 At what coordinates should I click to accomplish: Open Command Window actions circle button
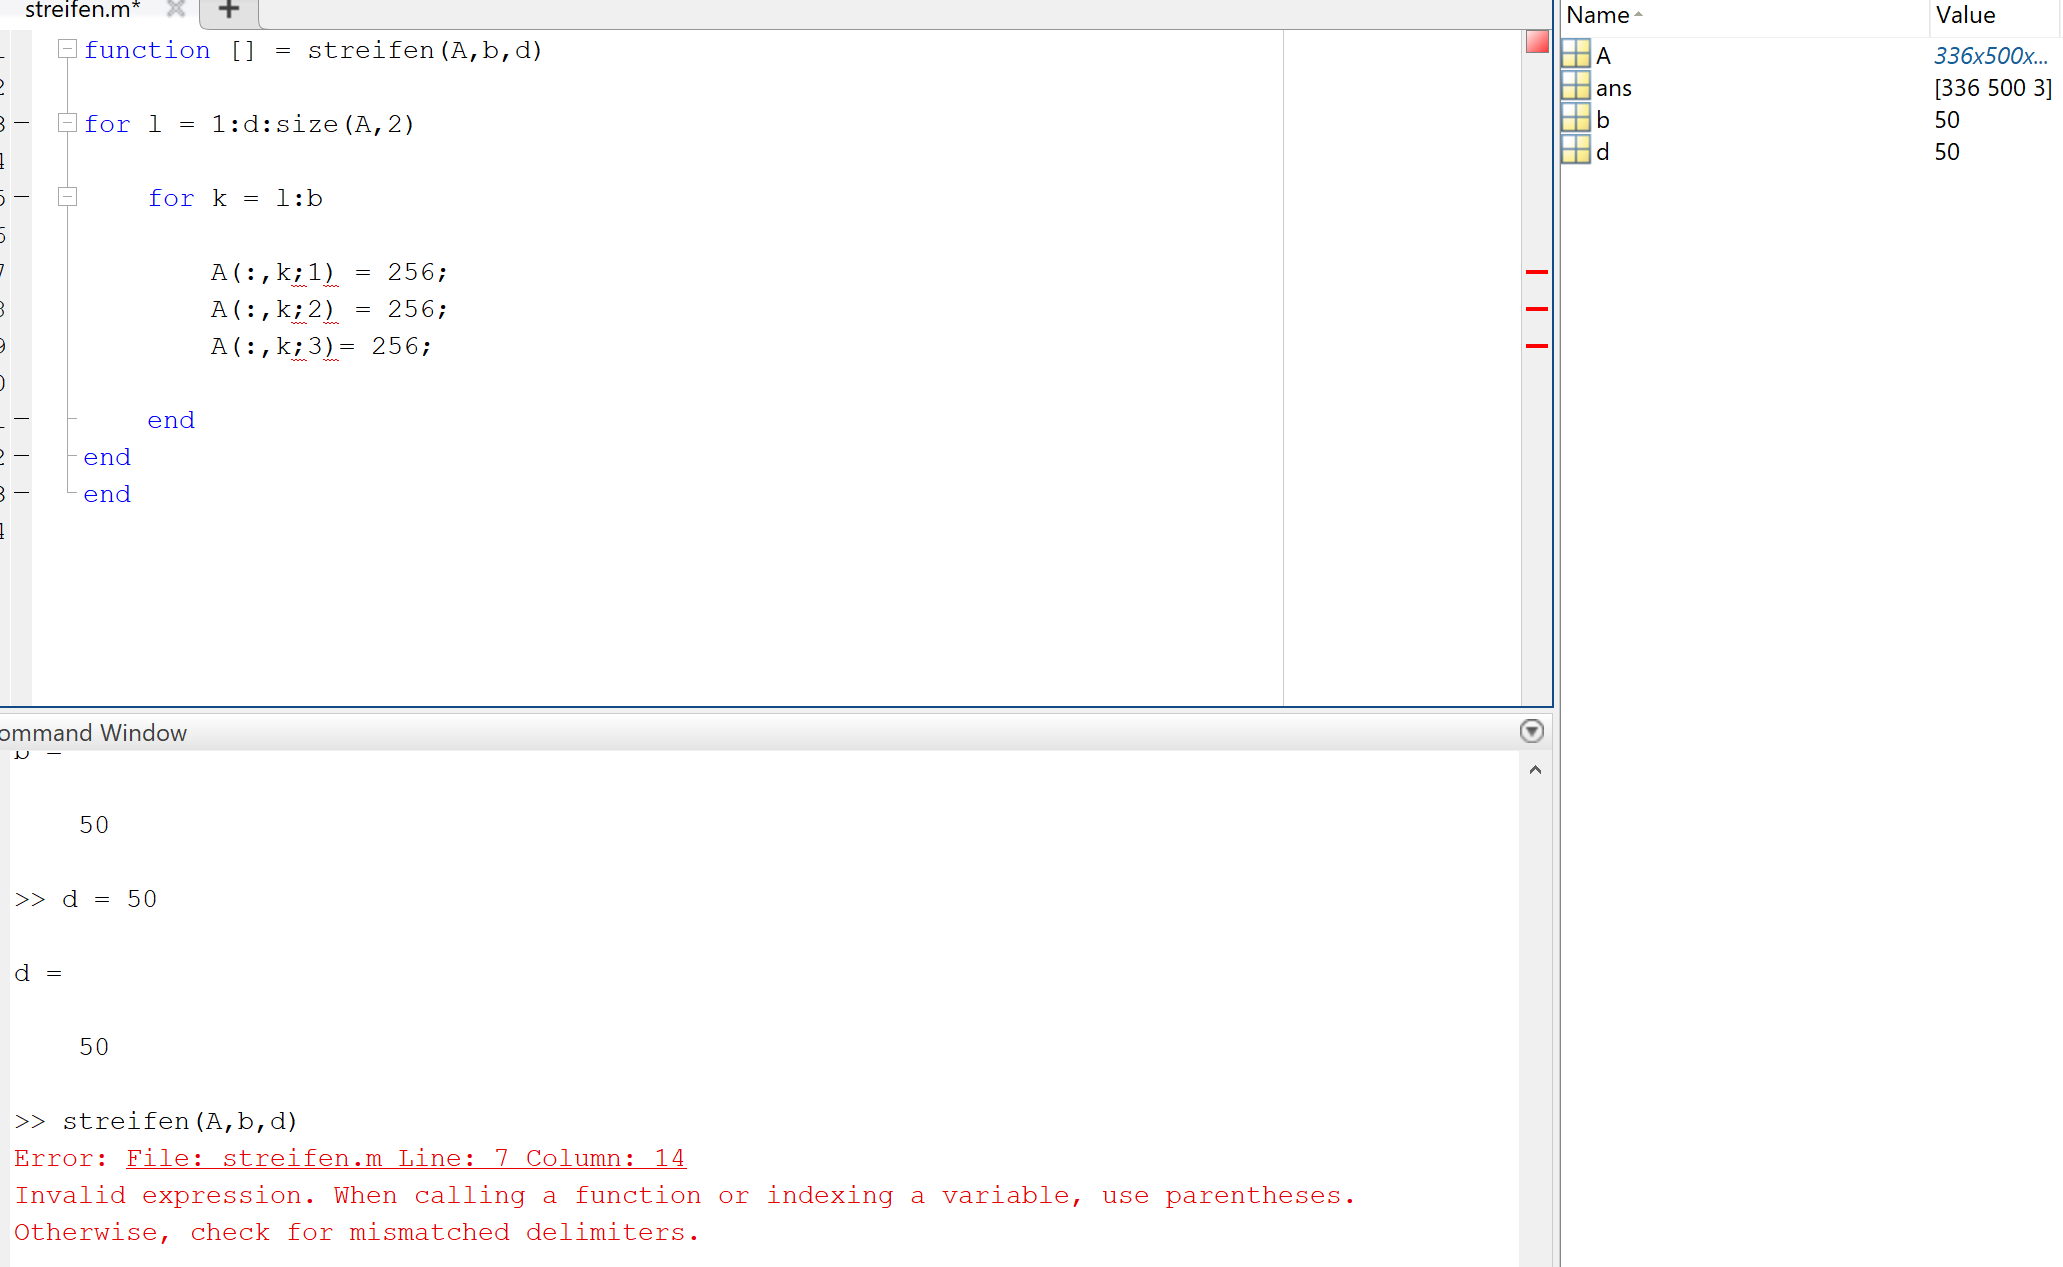pos(1531,731)
